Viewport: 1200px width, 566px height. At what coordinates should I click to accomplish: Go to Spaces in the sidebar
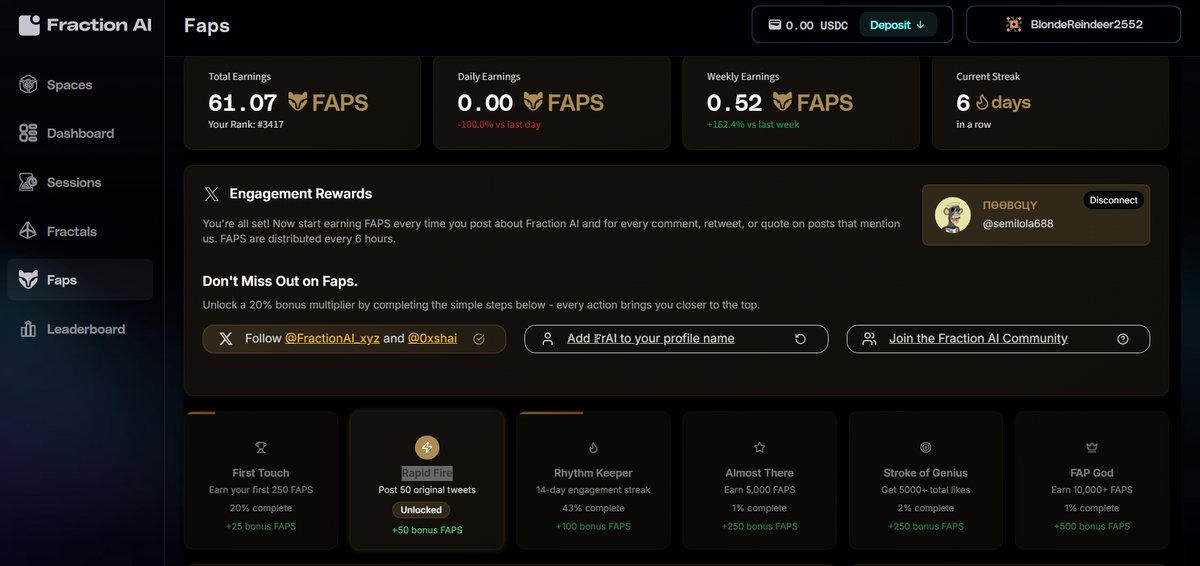tap(80, 85)
